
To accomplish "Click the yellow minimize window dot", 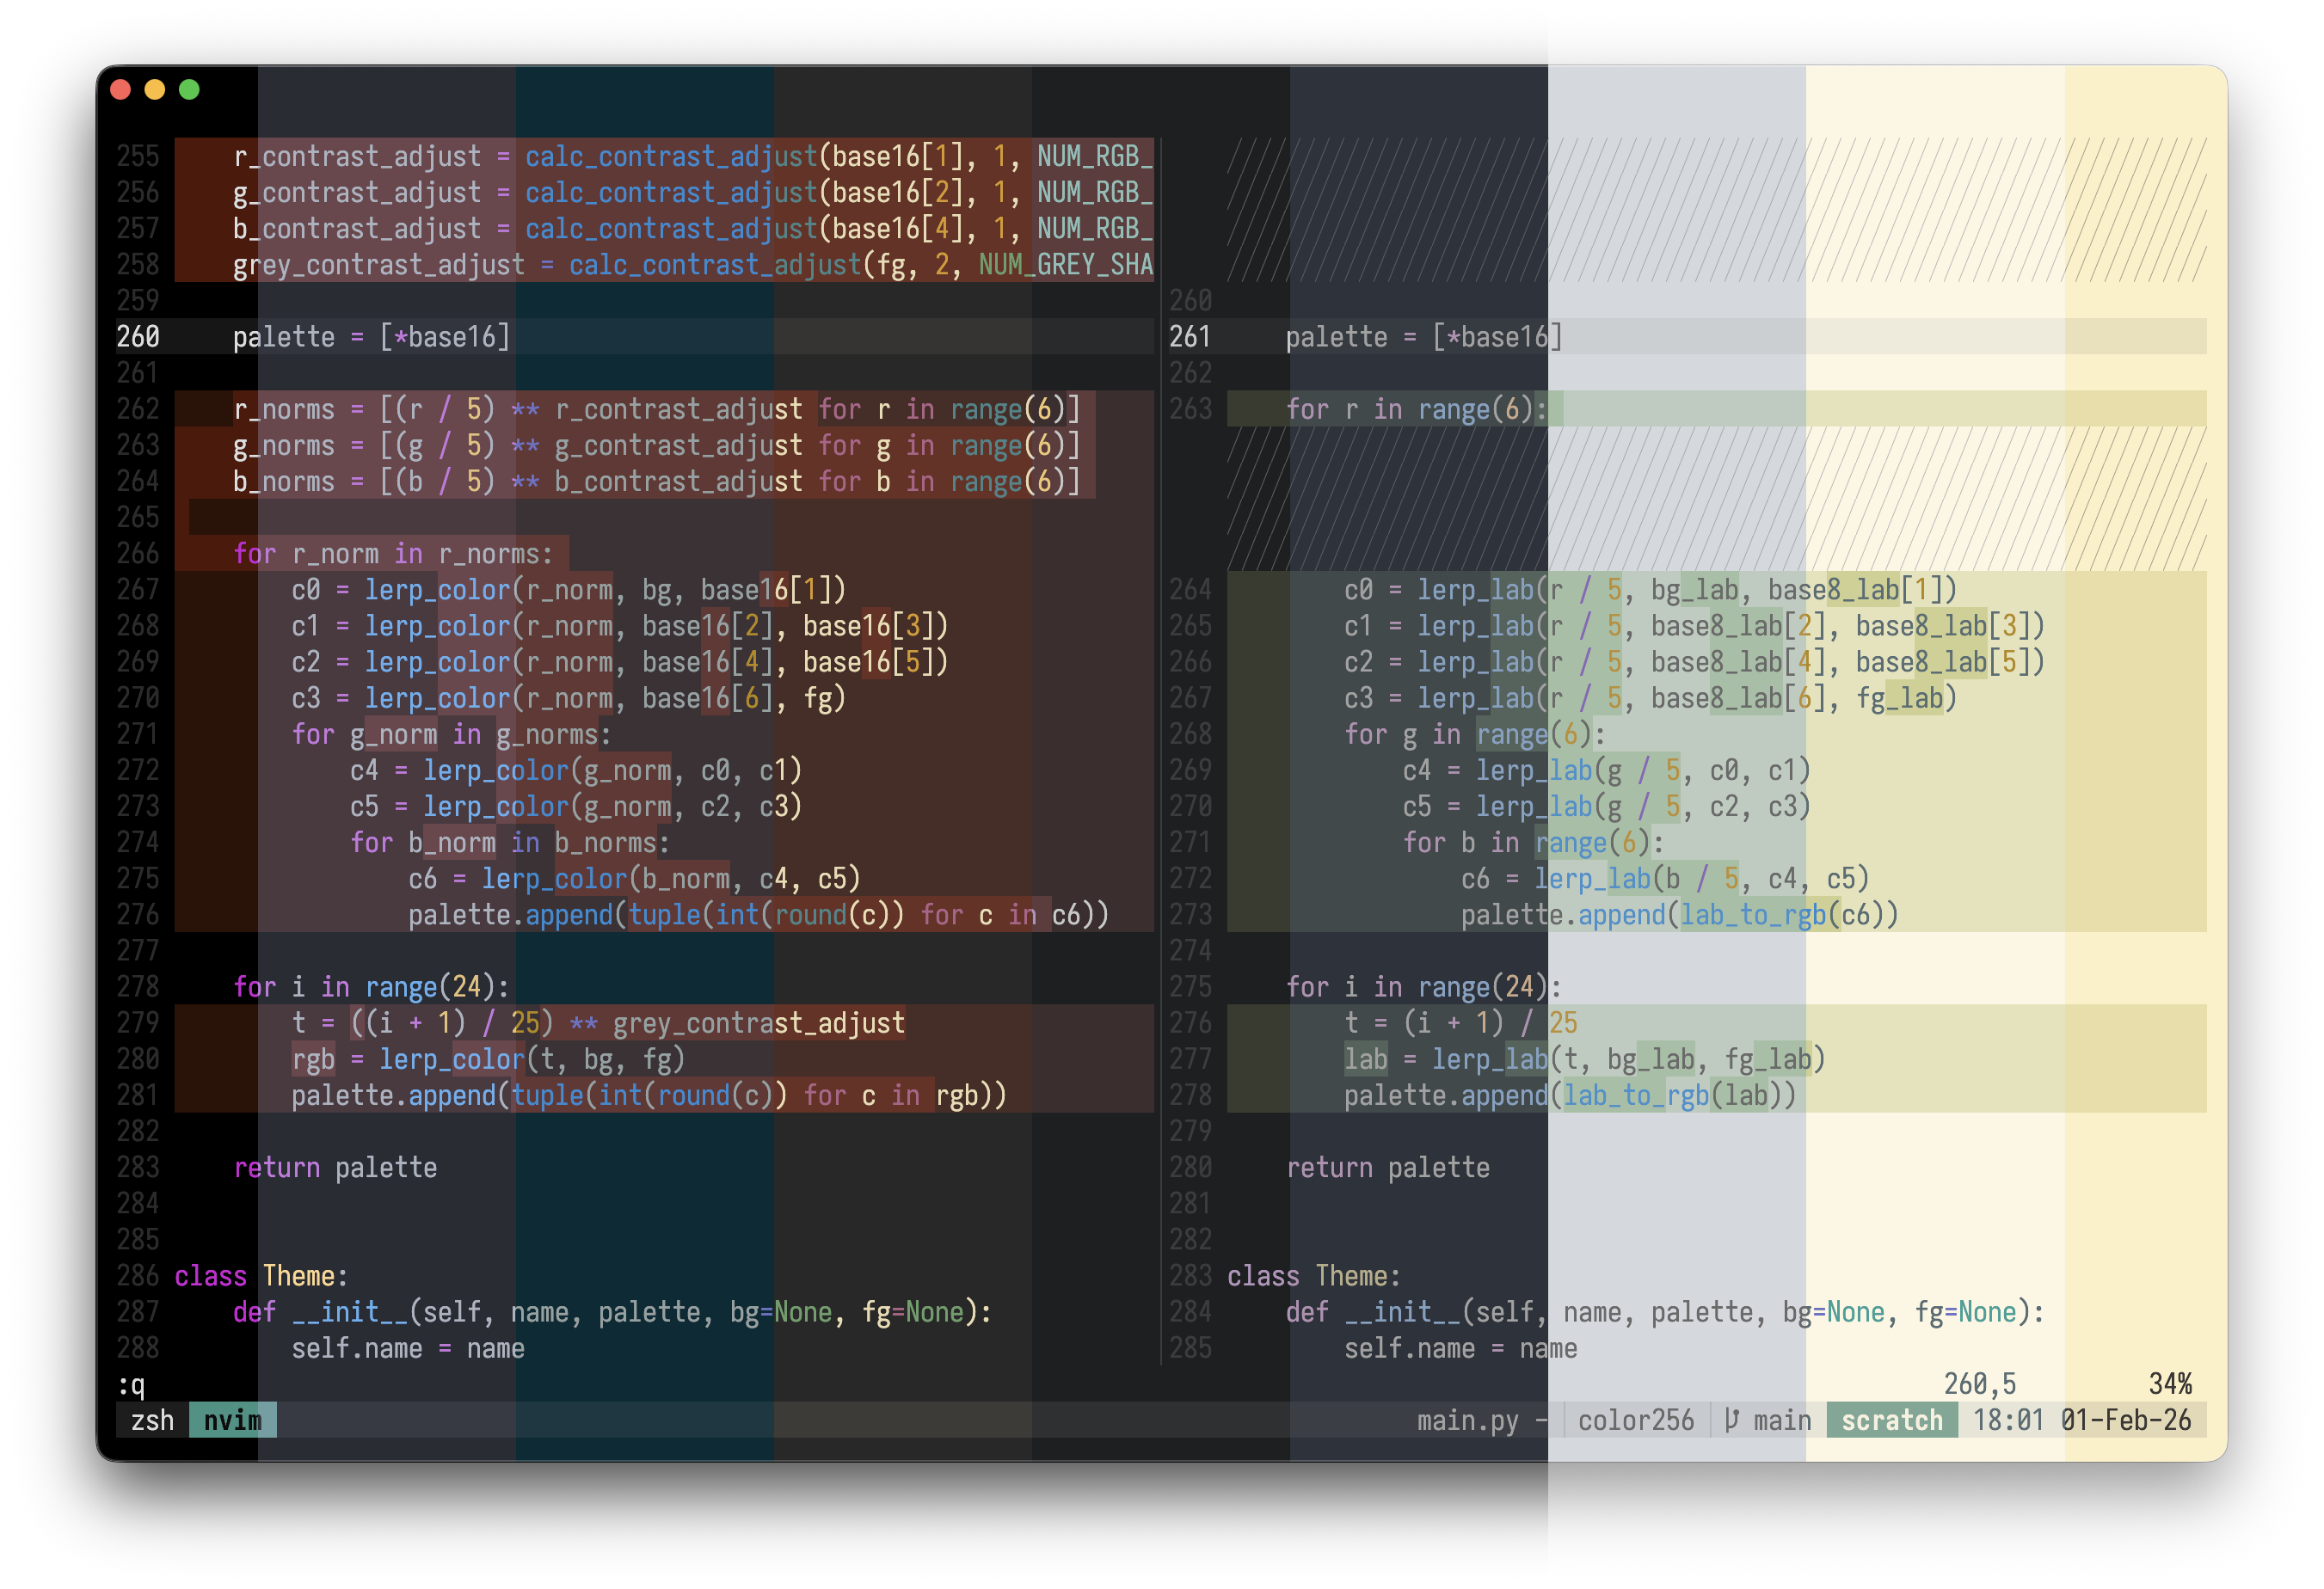I will tap(154, 89).
